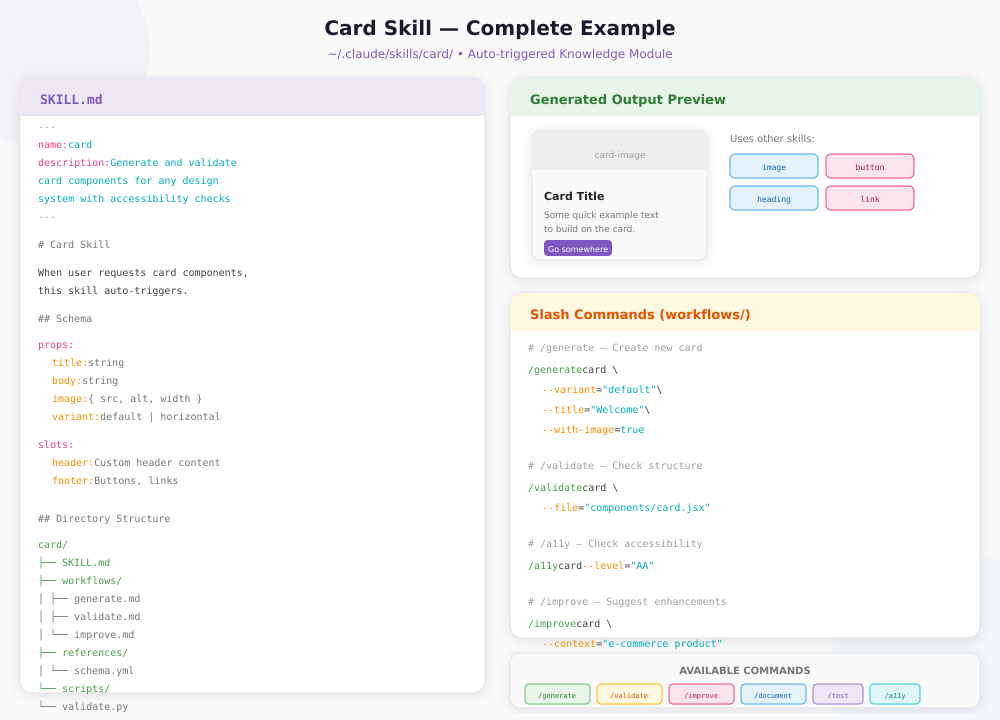
Task: Select the "/generate" command pill
Action: 557,693
